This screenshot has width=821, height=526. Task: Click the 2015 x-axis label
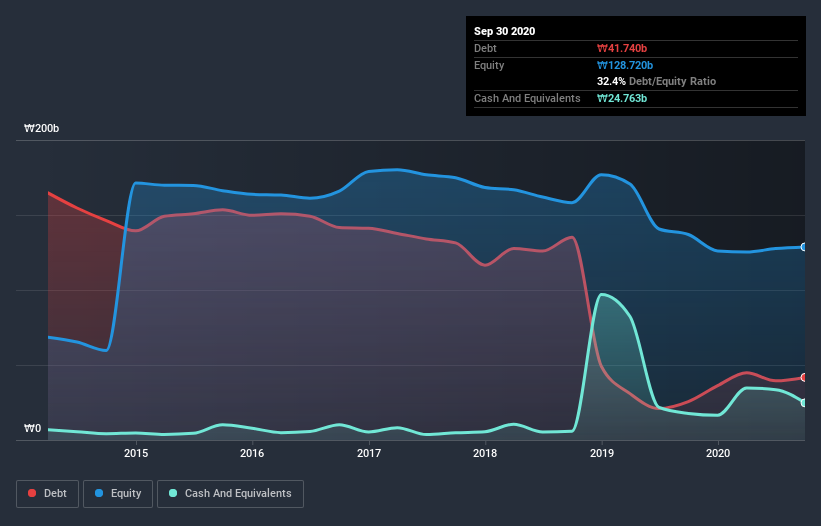(136, 453)
